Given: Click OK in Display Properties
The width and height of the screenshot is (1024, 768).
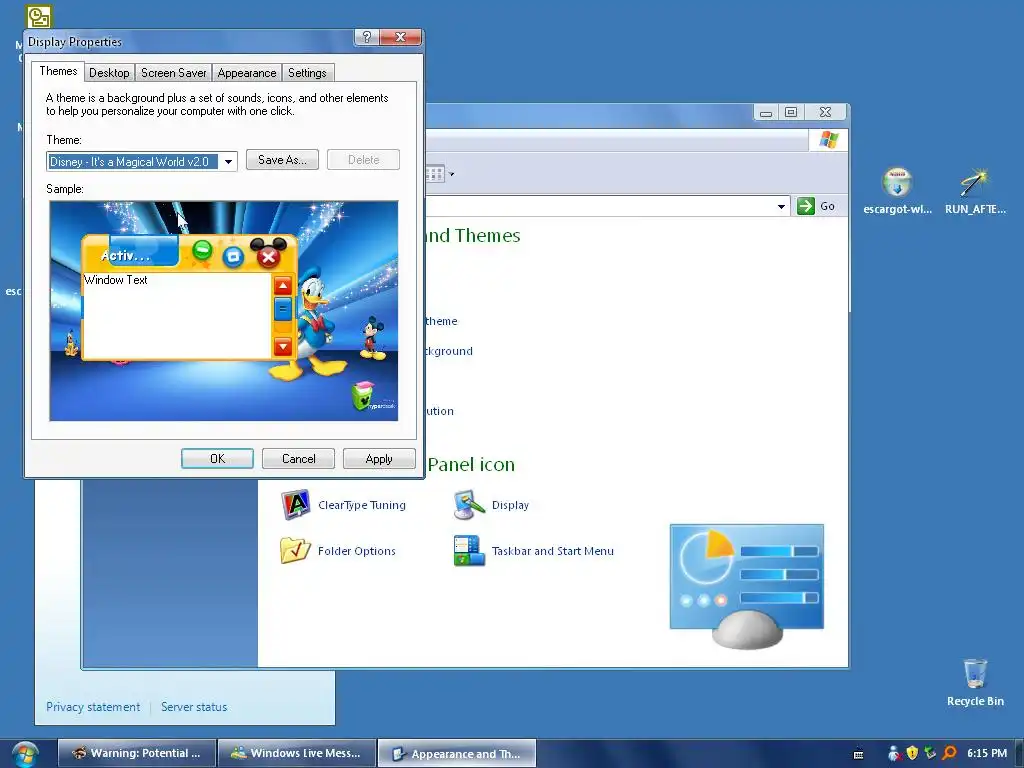Looking at the screenshot, I should point(217,458).
